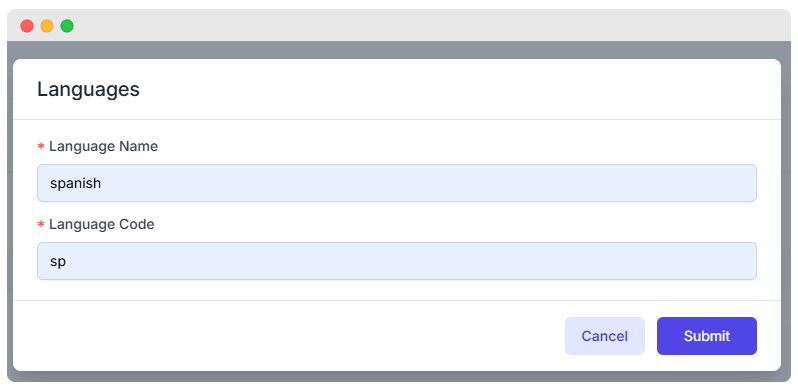Click empty right end of Language Name field

[662, 183]
